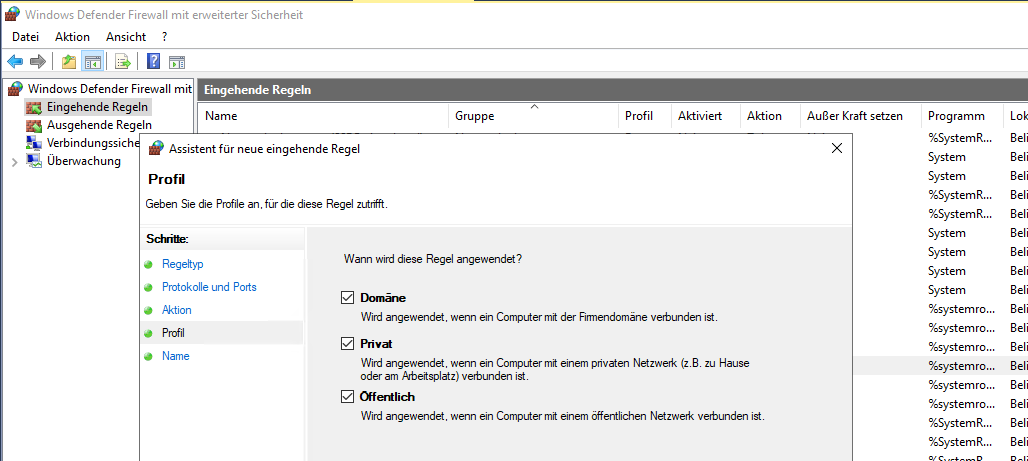Click the green bullet beside Regeltyp
Image resolution: width=1028 pixels, height=461 pixels.
coord(148,264)
